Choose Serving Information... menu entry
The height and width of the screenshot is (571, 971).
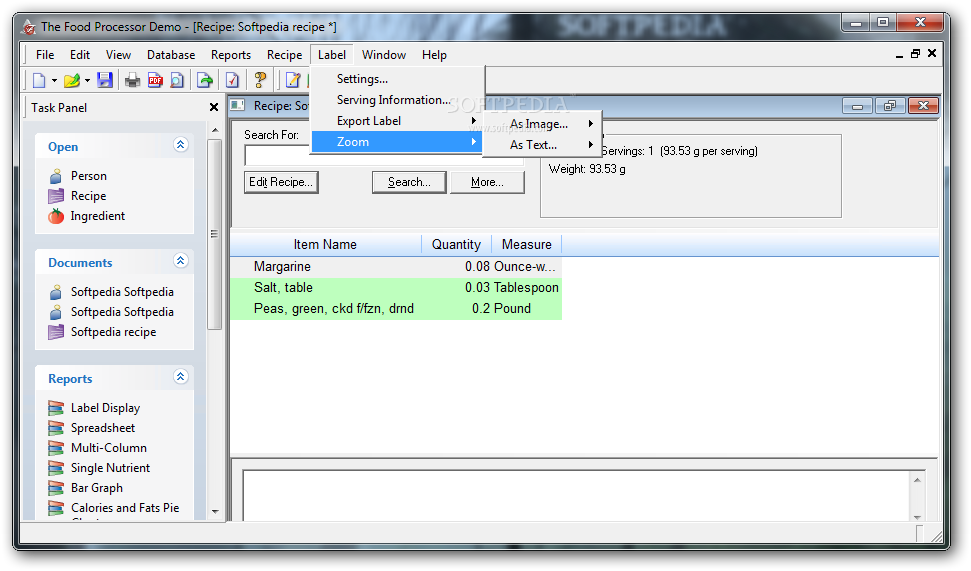(397, 100)
